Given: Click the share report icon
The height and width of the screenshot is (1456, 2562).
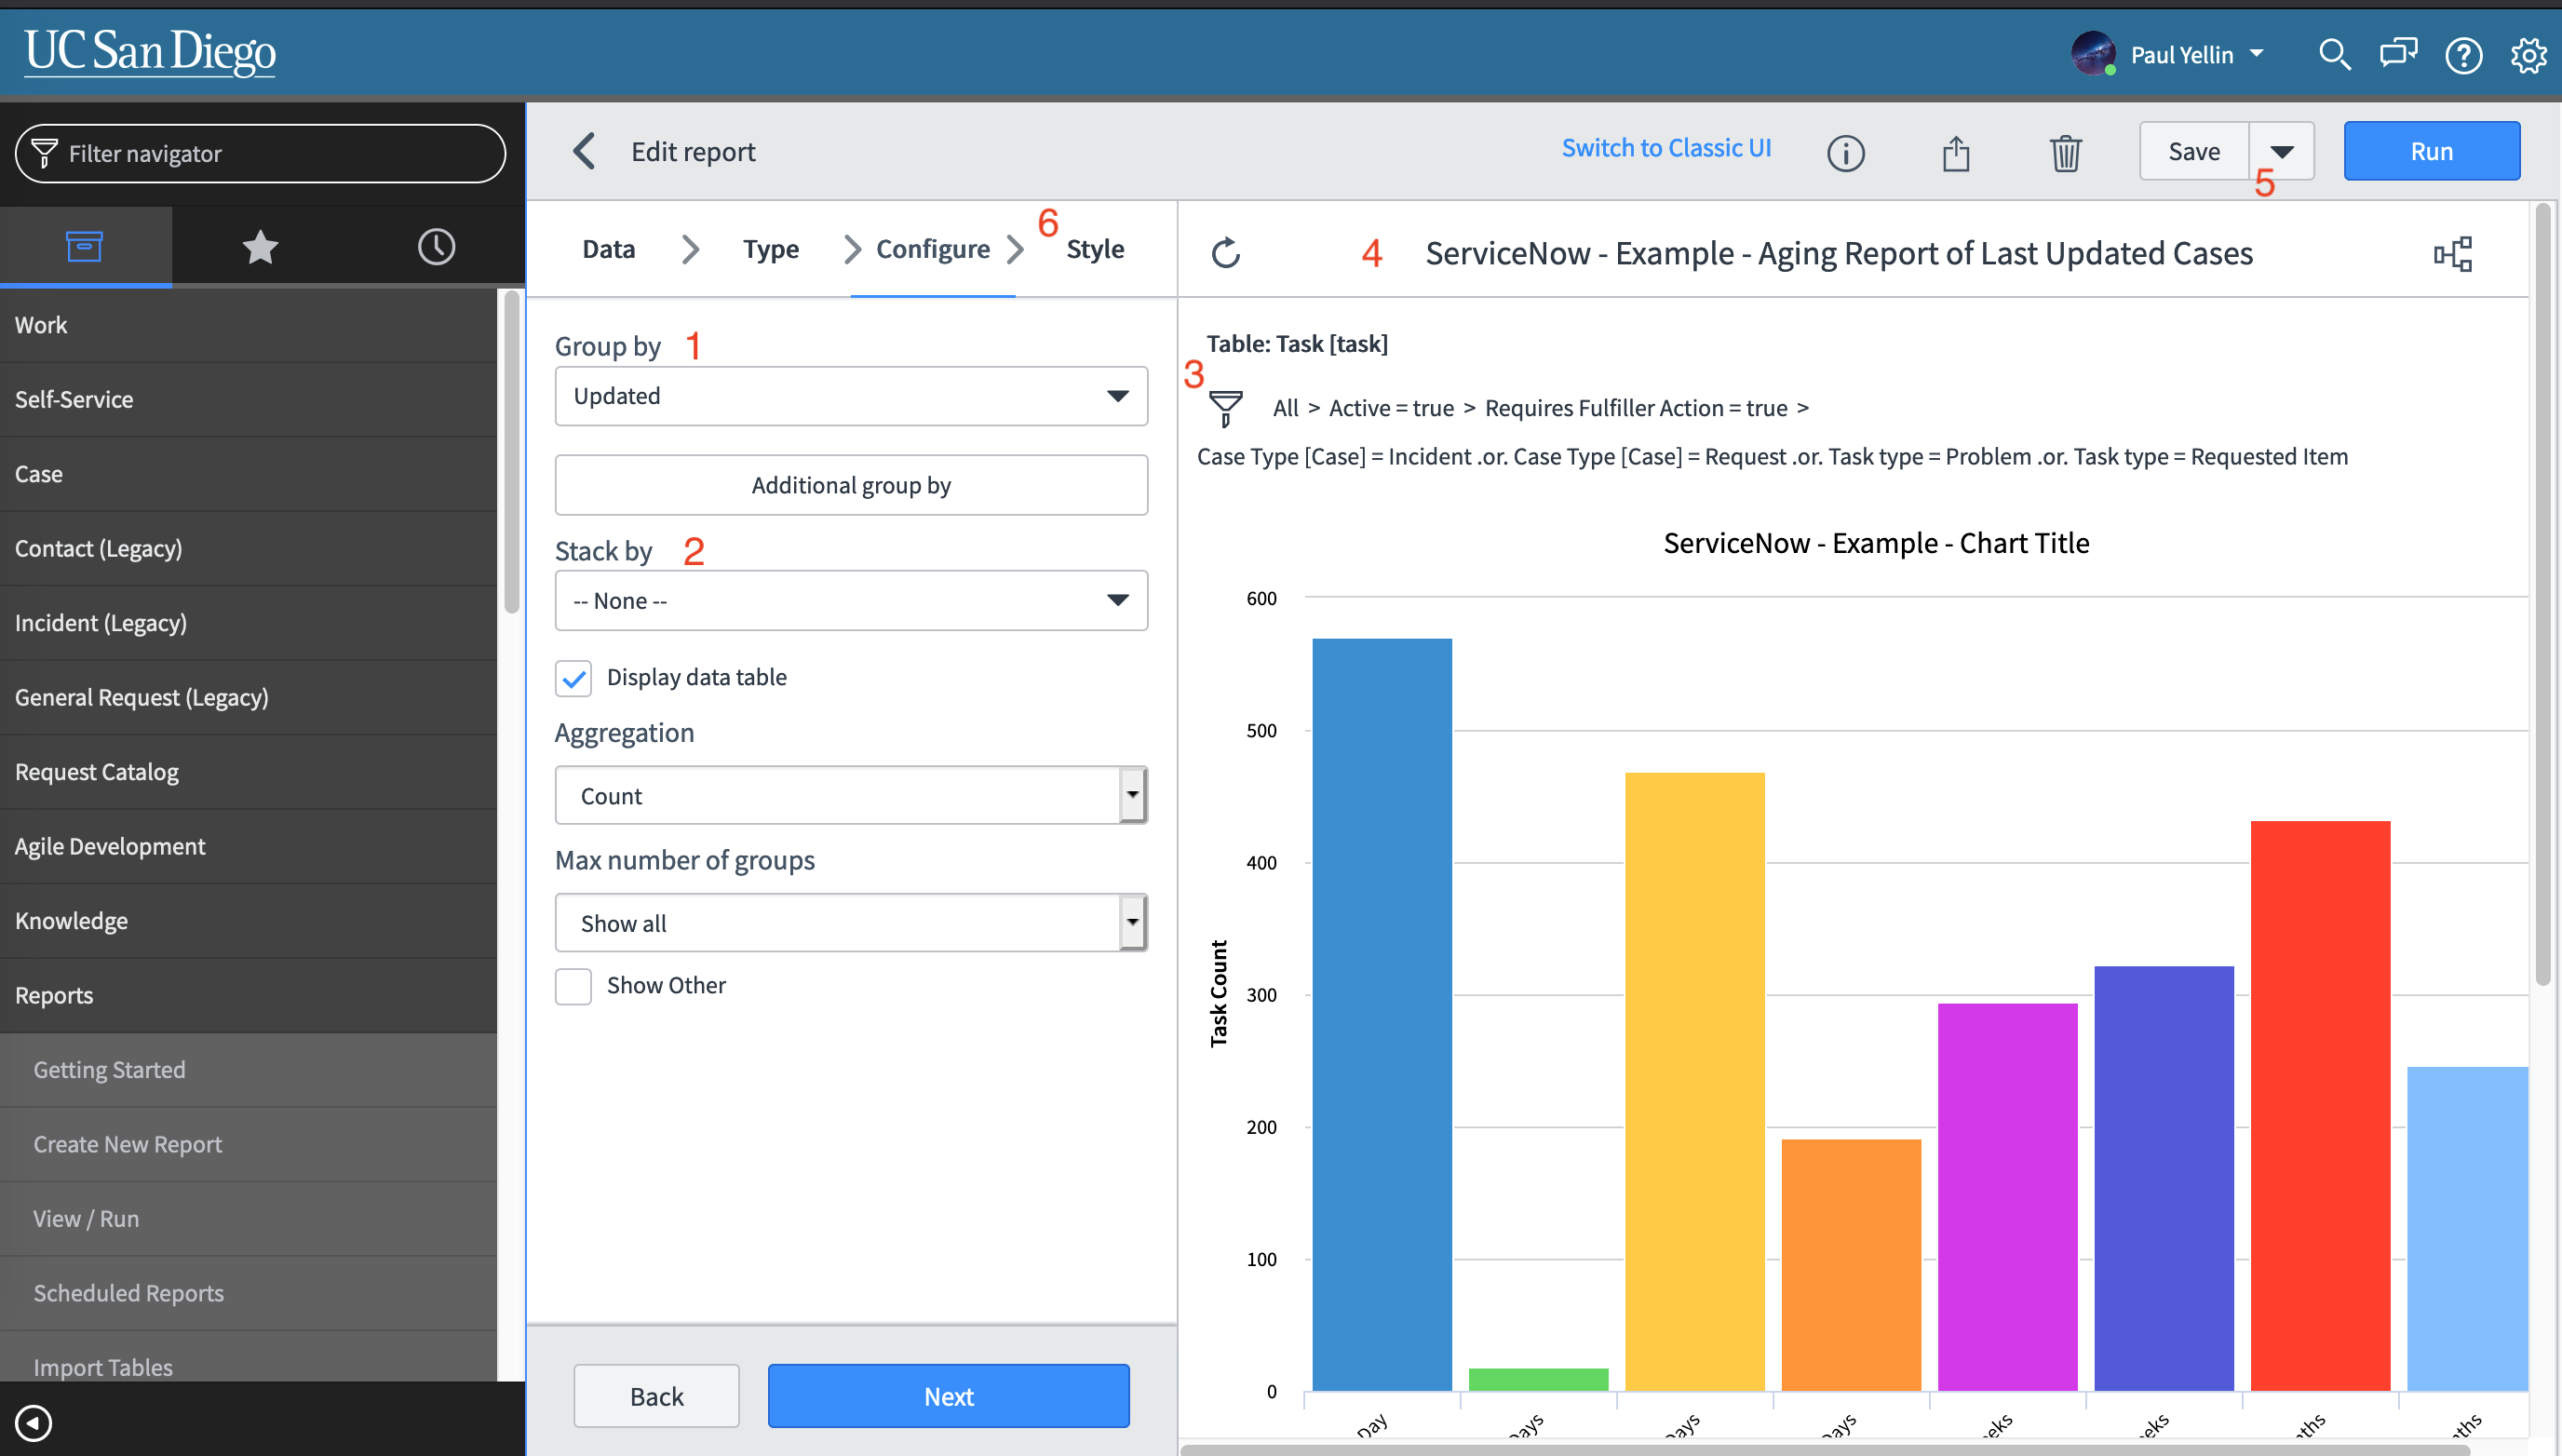Looking at the screenshot, I should (x=1956, y=153).
